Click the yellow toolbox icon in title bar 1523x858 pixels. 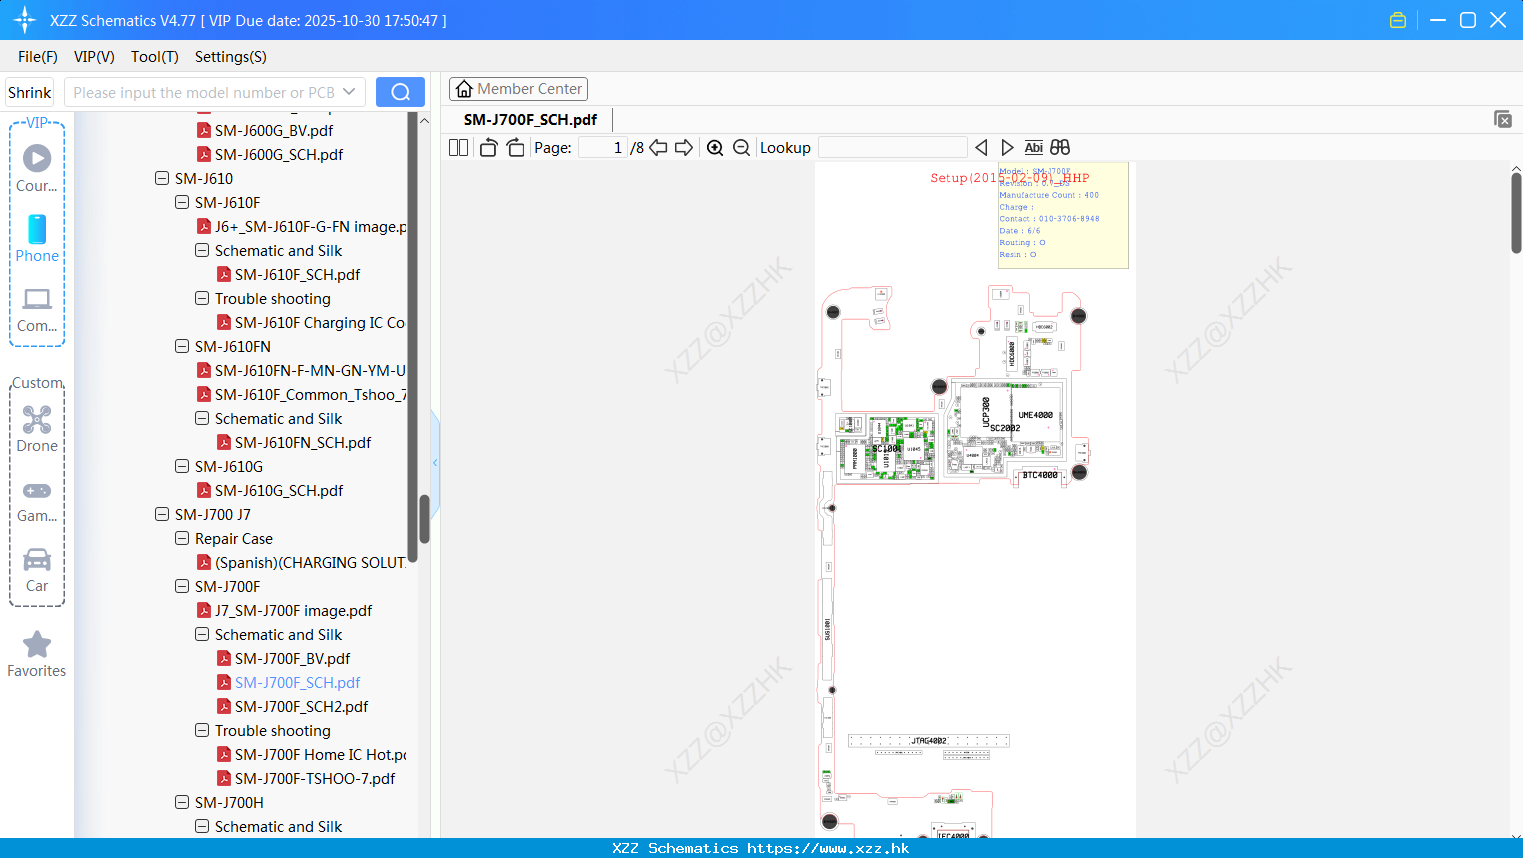[x=1398, y=20]
